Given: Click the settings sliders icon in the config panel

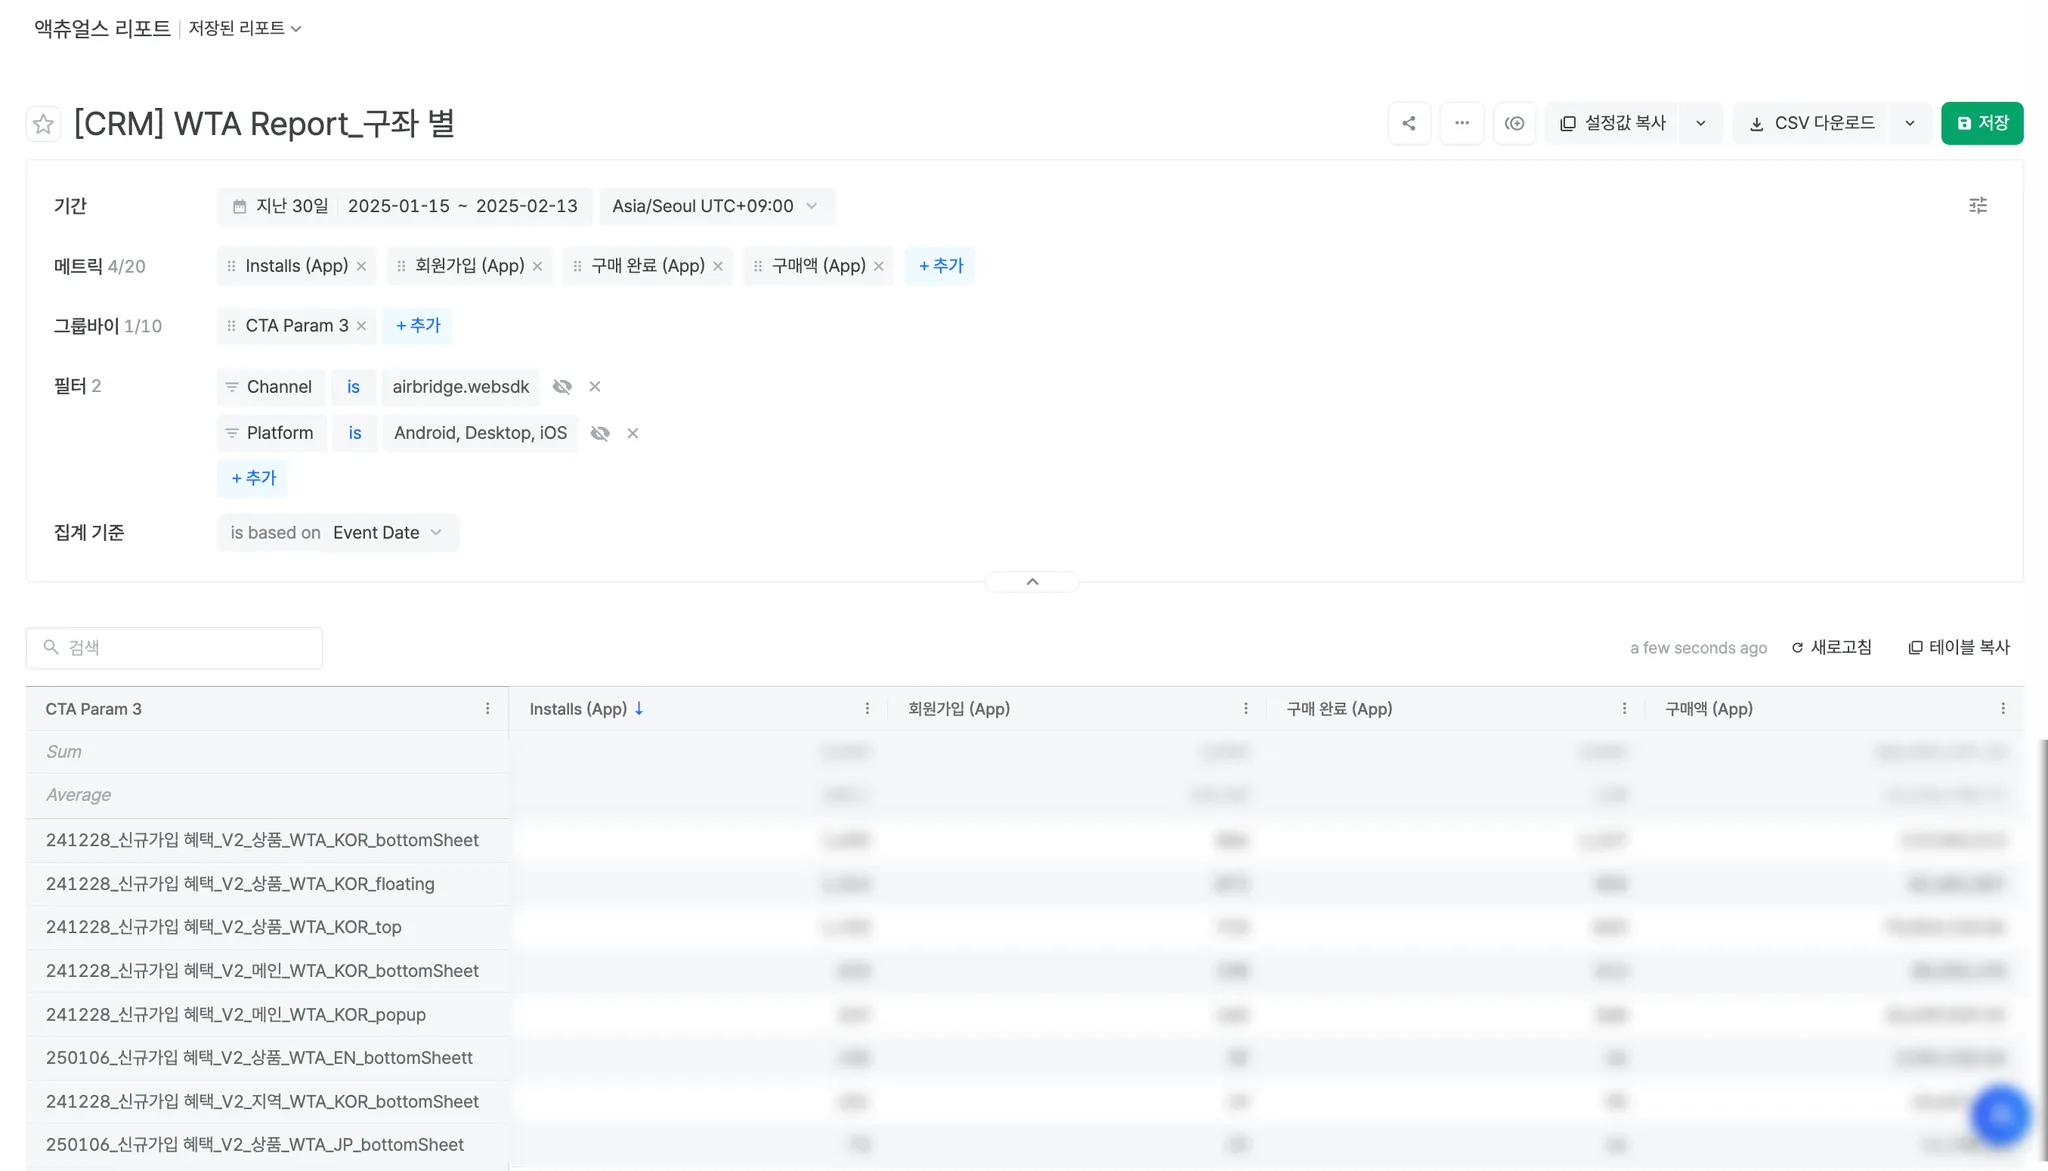Looking at the screenshot, I should coord(1977,206).
